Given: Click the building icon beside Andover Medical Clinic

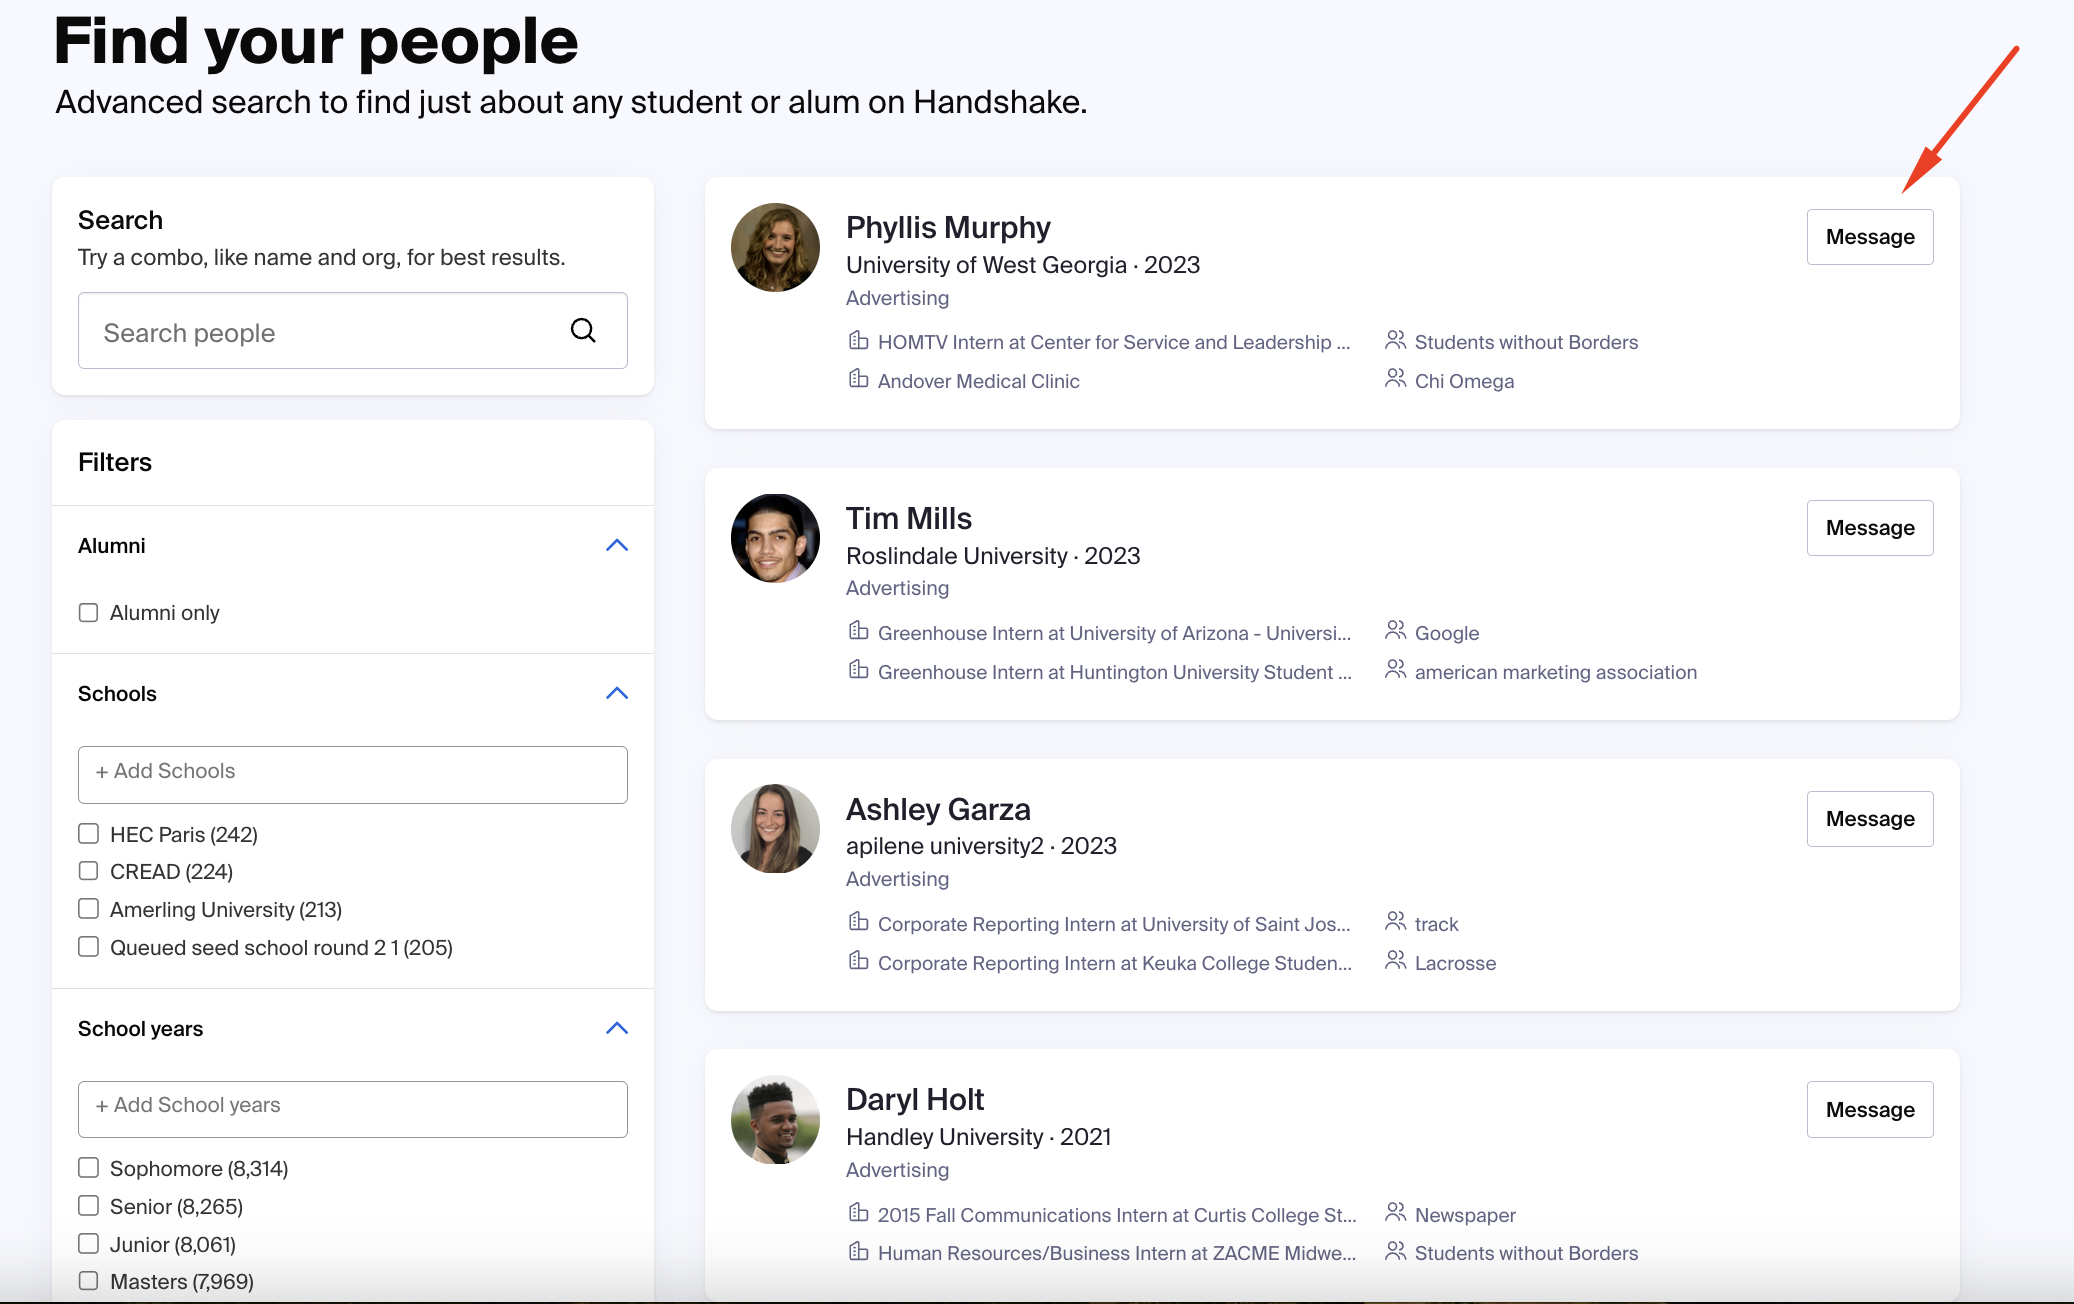Looking at the screenshot, I should [x=859, y=379].
